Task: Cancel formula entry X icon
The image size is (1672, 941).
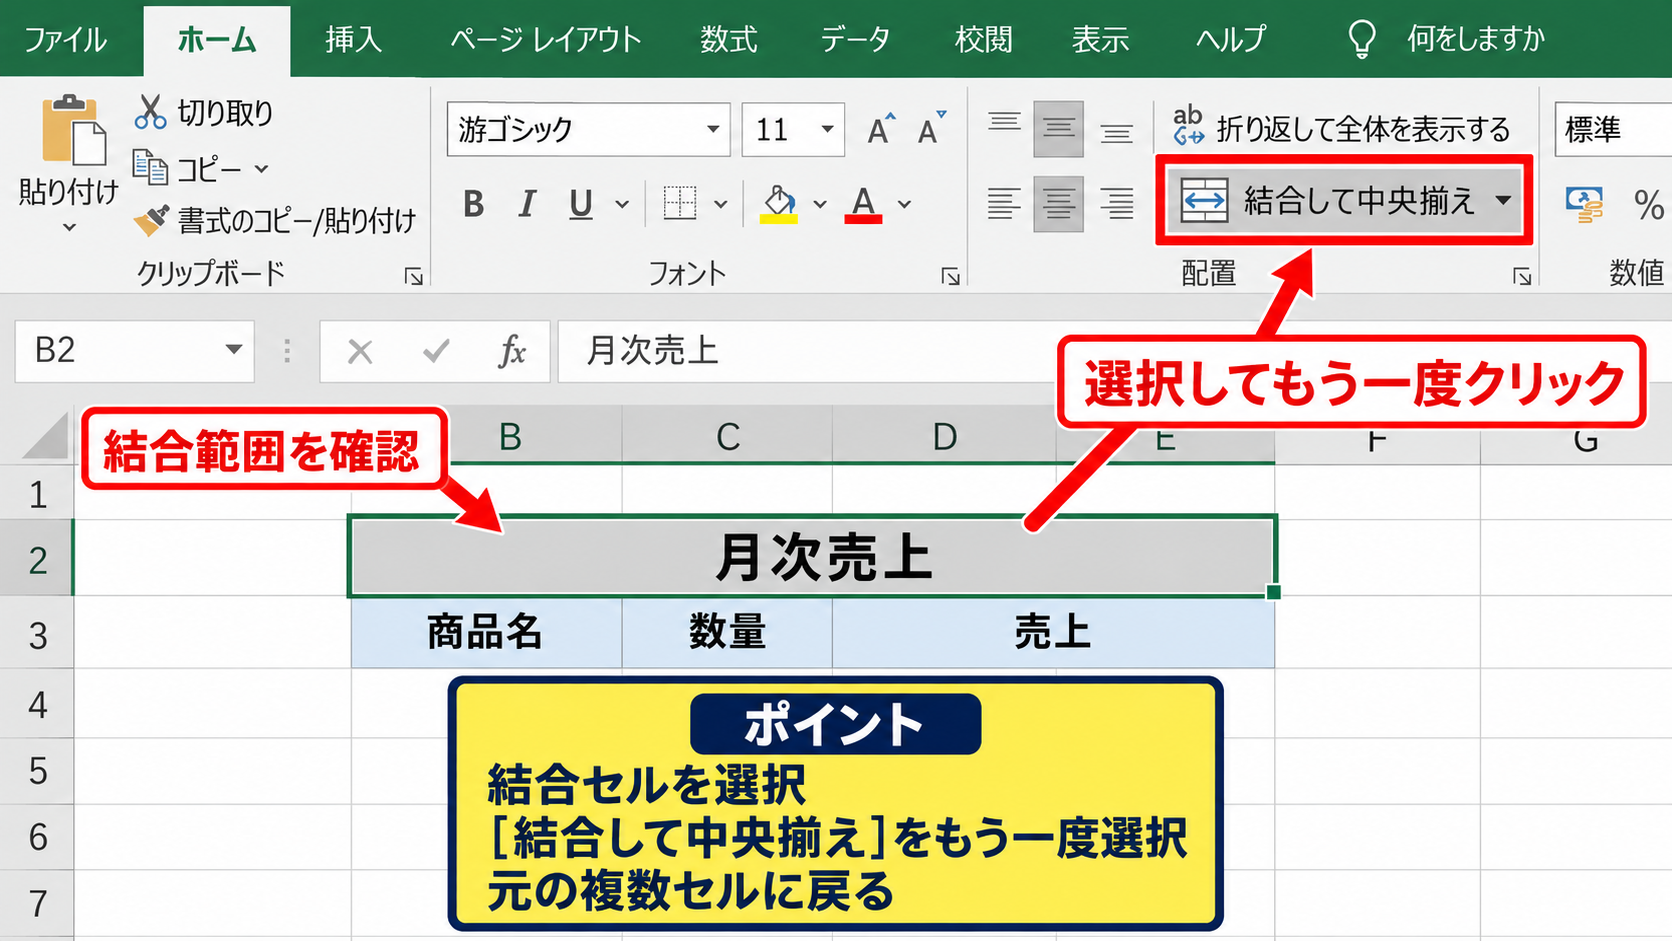Action: [x=360, y=351]
